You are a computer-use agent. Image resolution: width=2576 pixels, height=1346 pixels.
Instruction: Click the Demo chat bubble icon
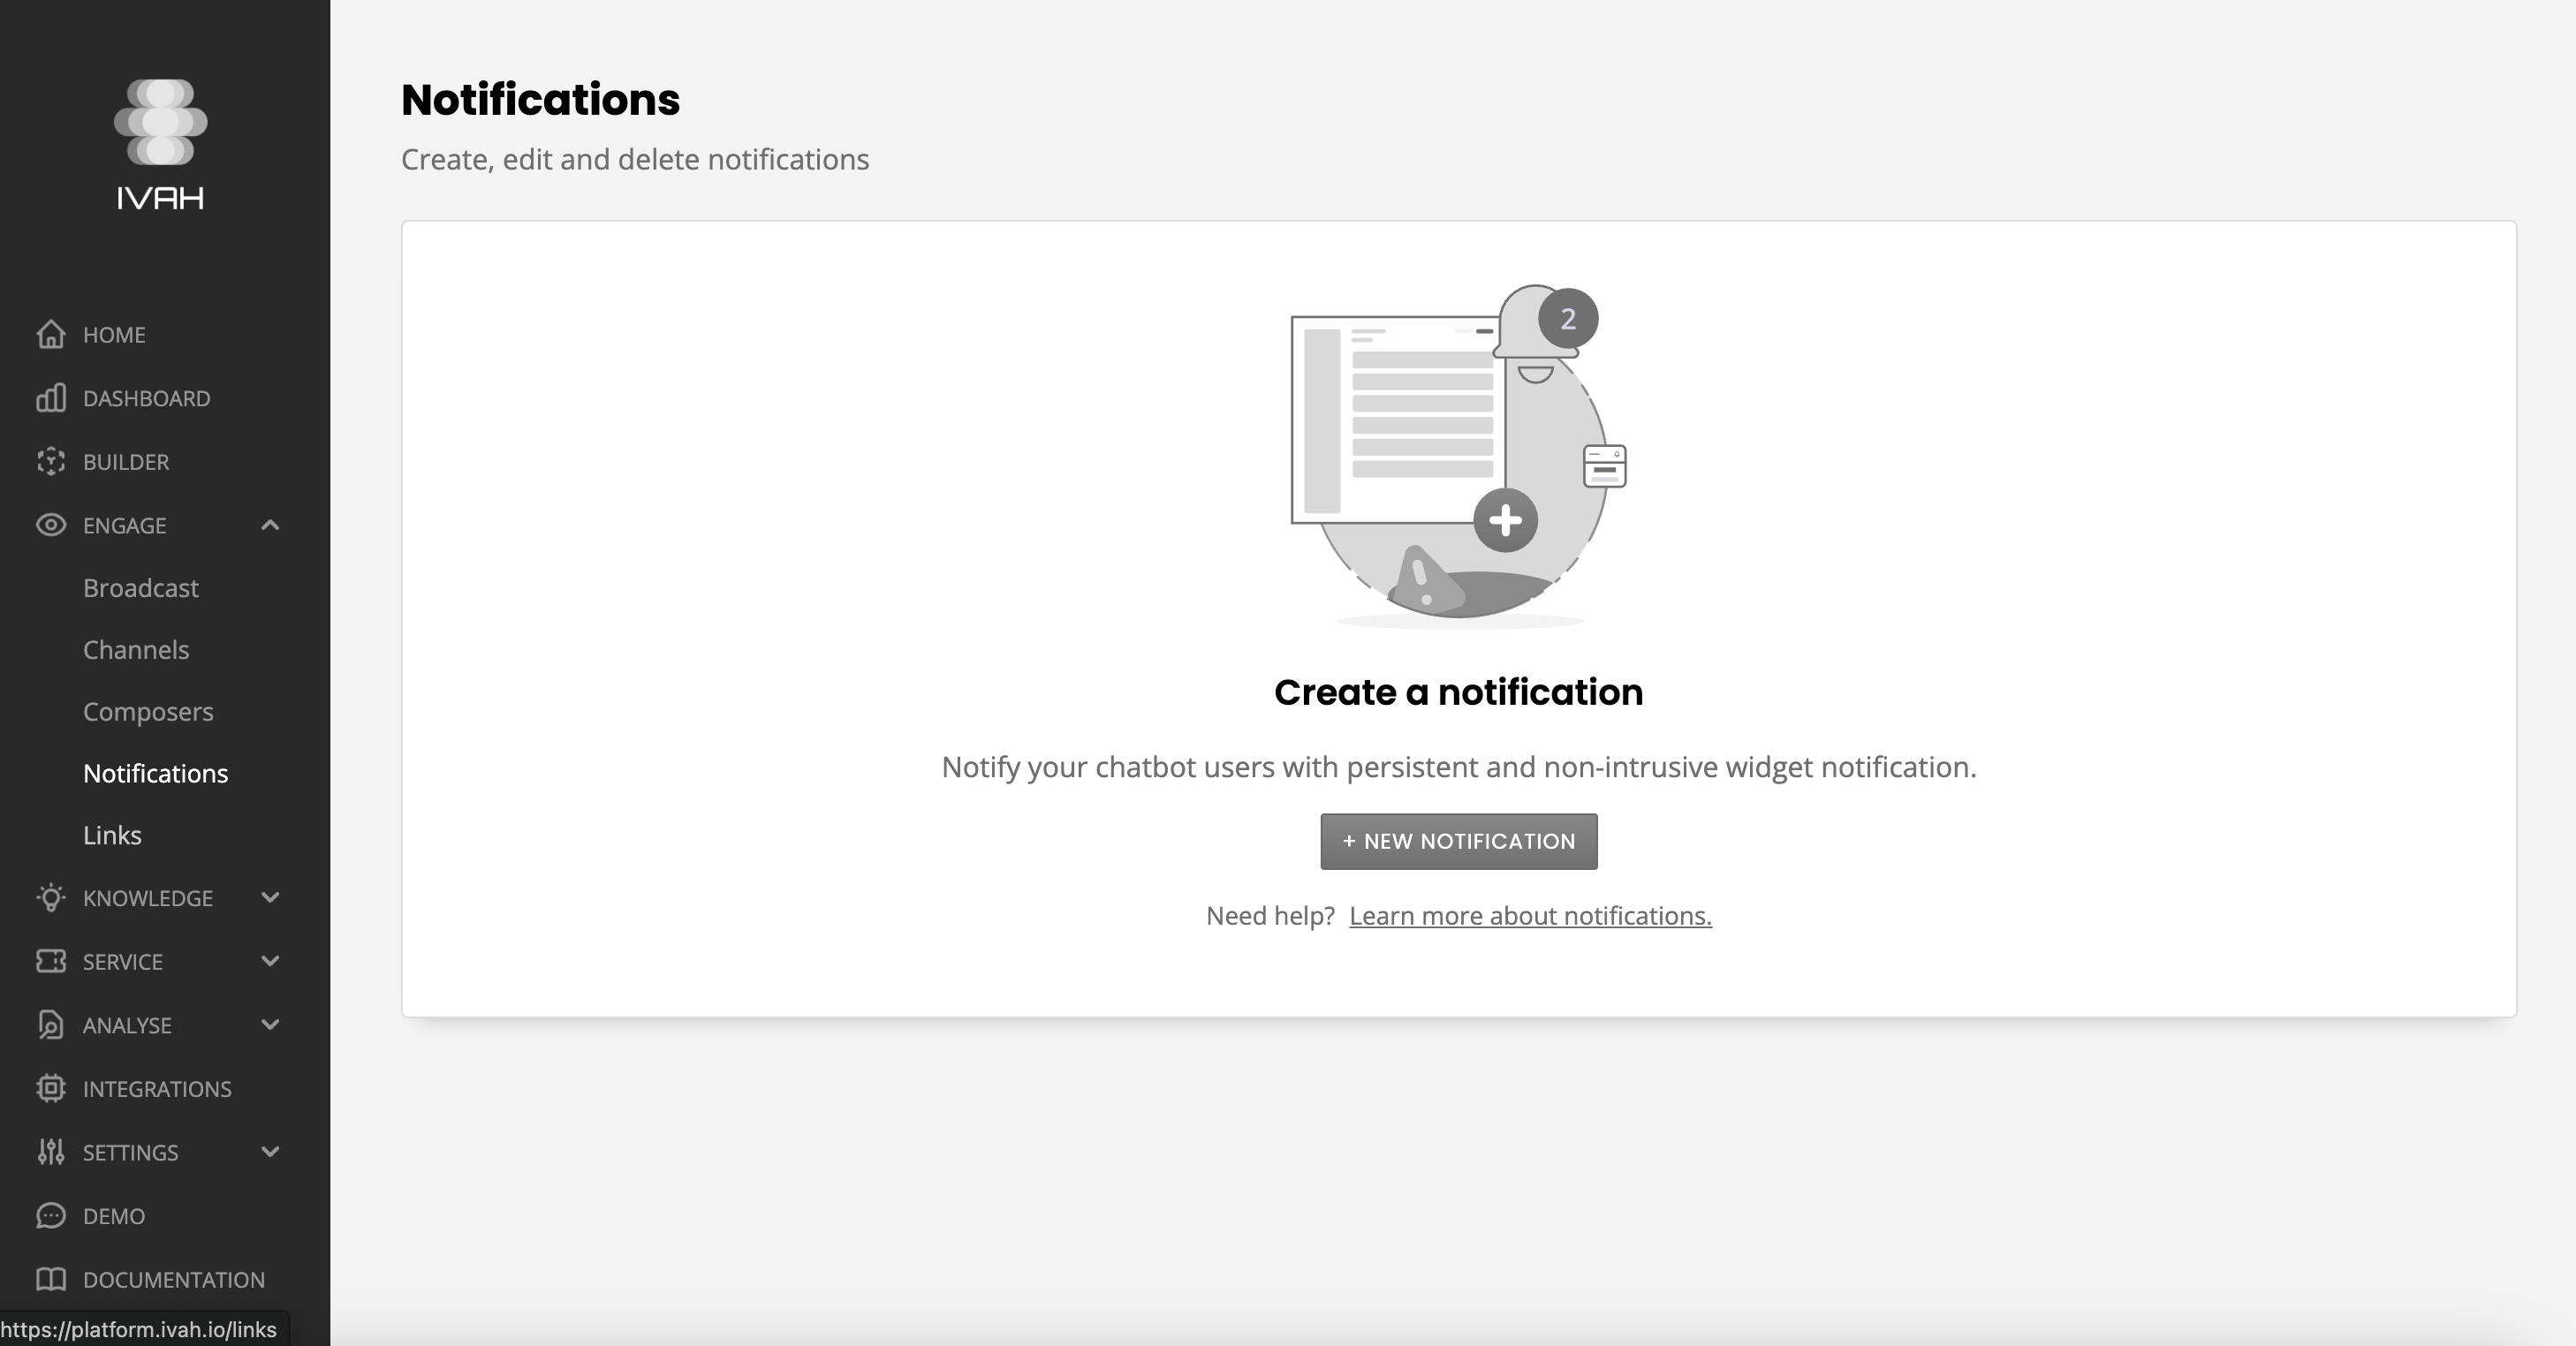click(51, 1215)
